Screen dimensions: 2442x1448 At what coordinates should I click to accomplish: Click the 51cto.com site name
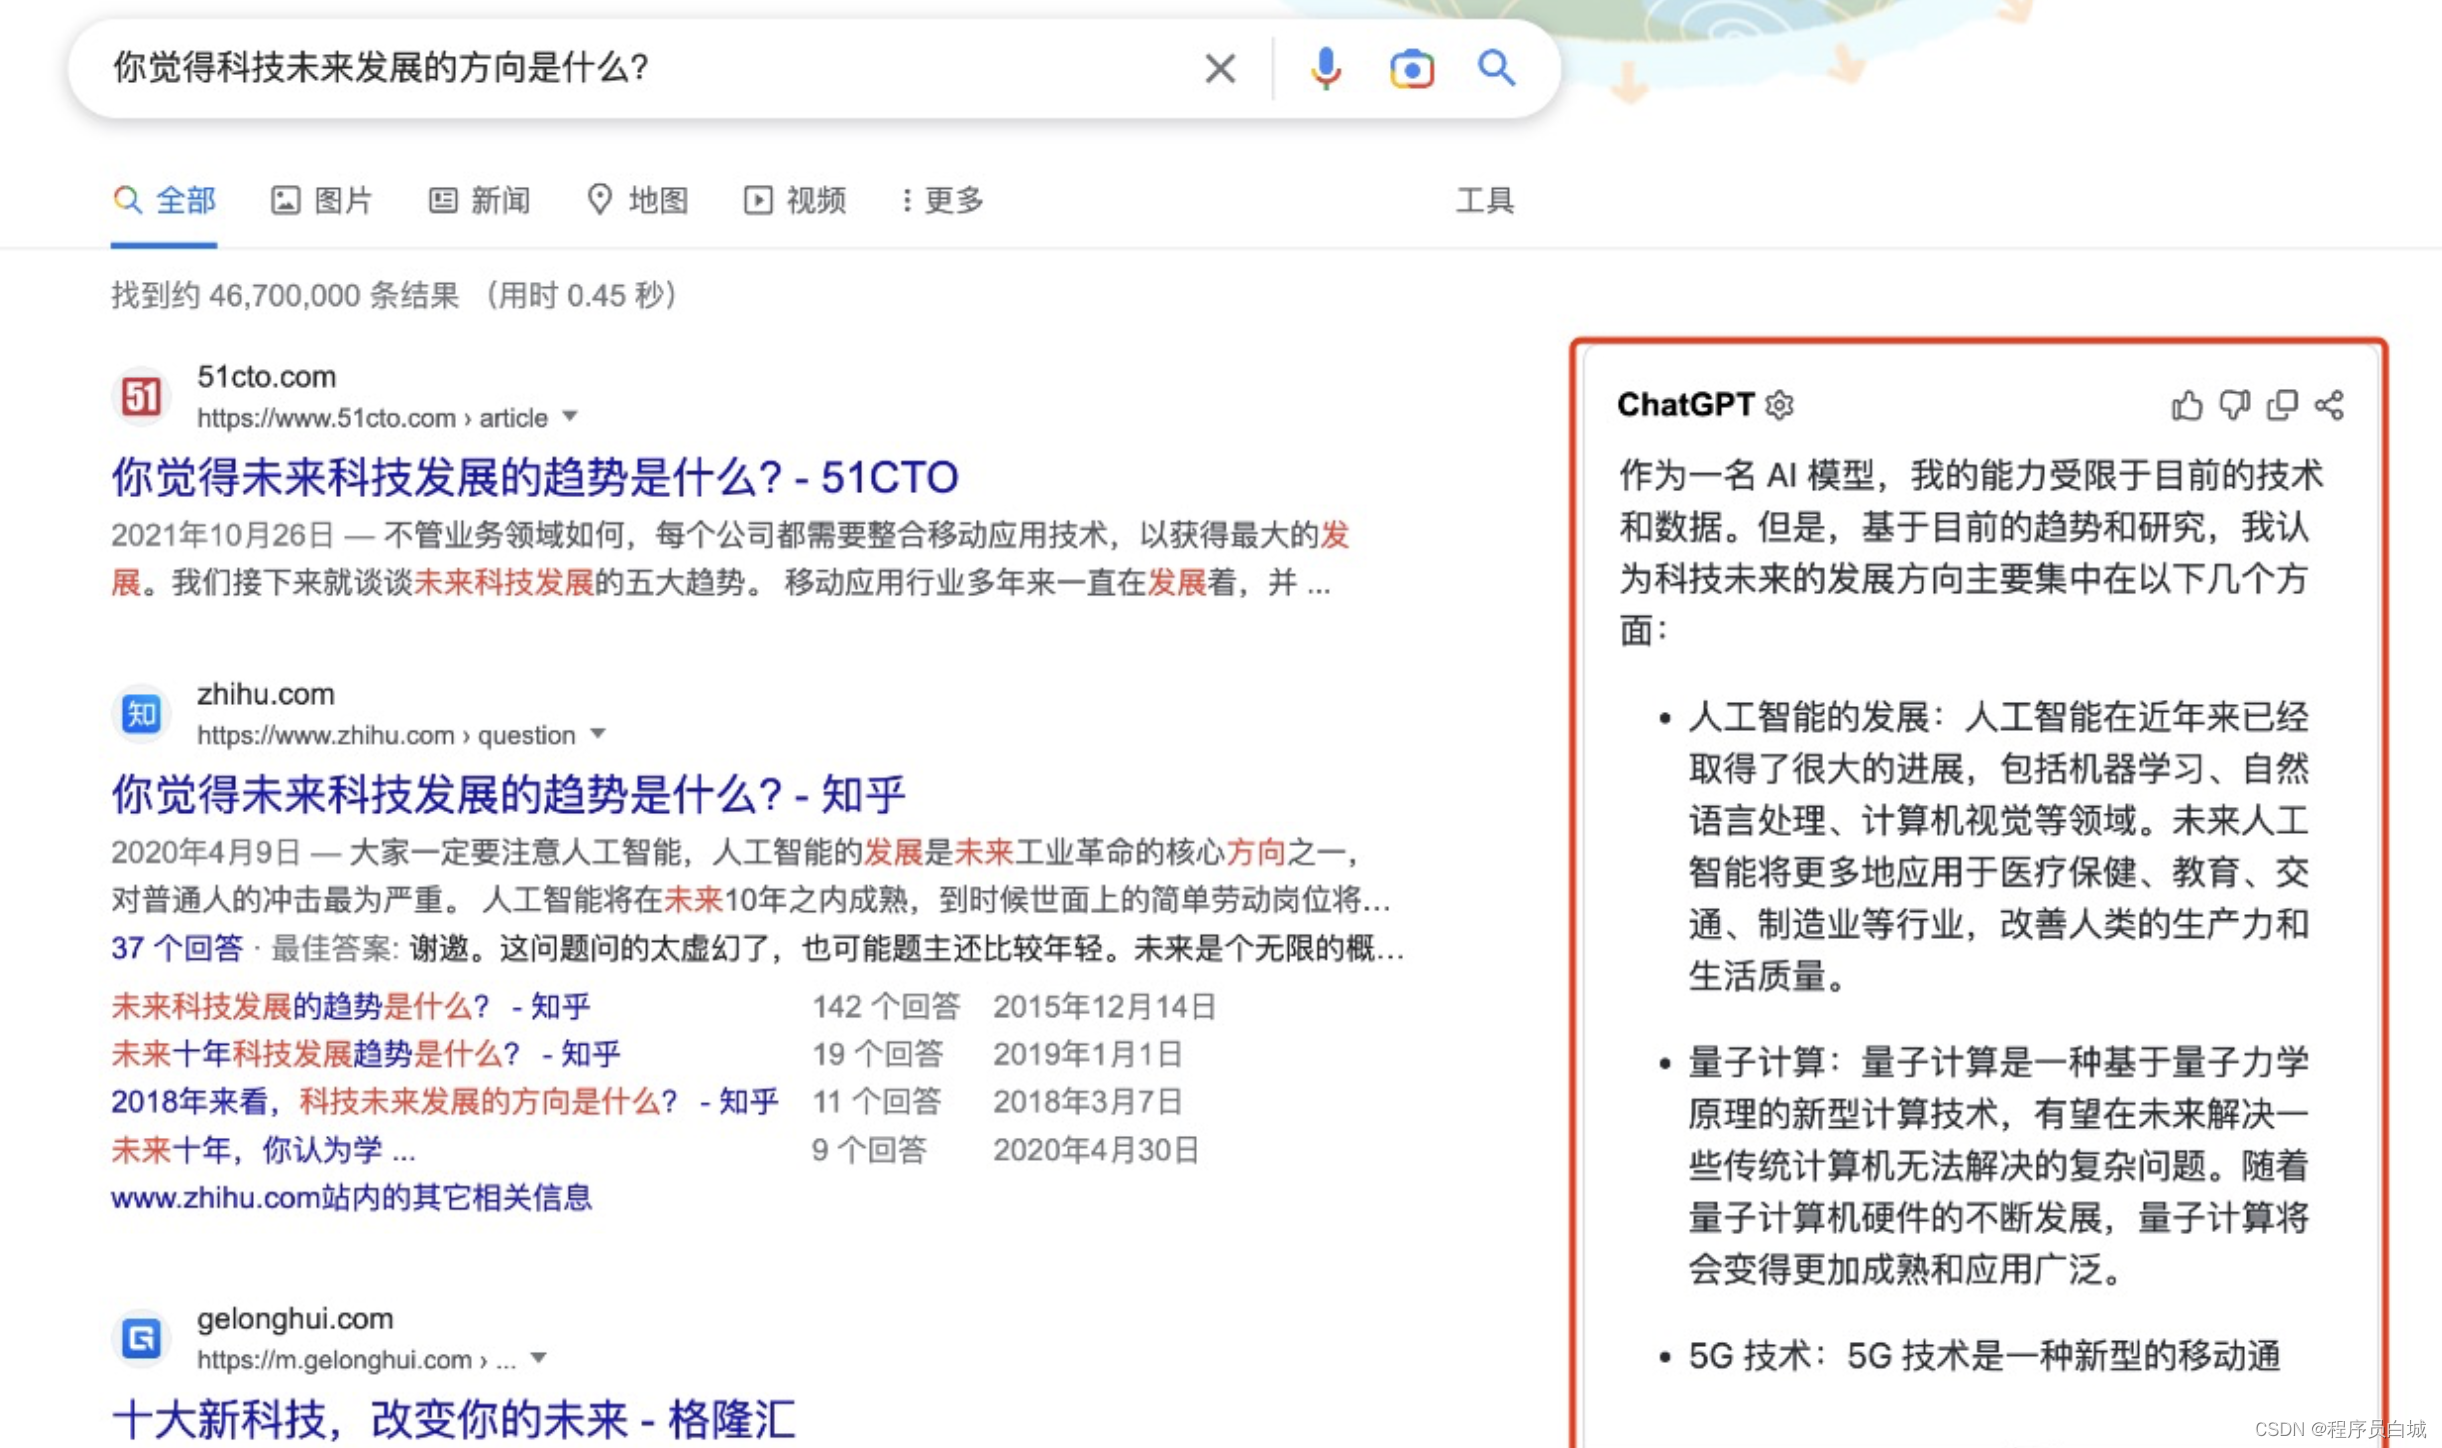[266, 377]
